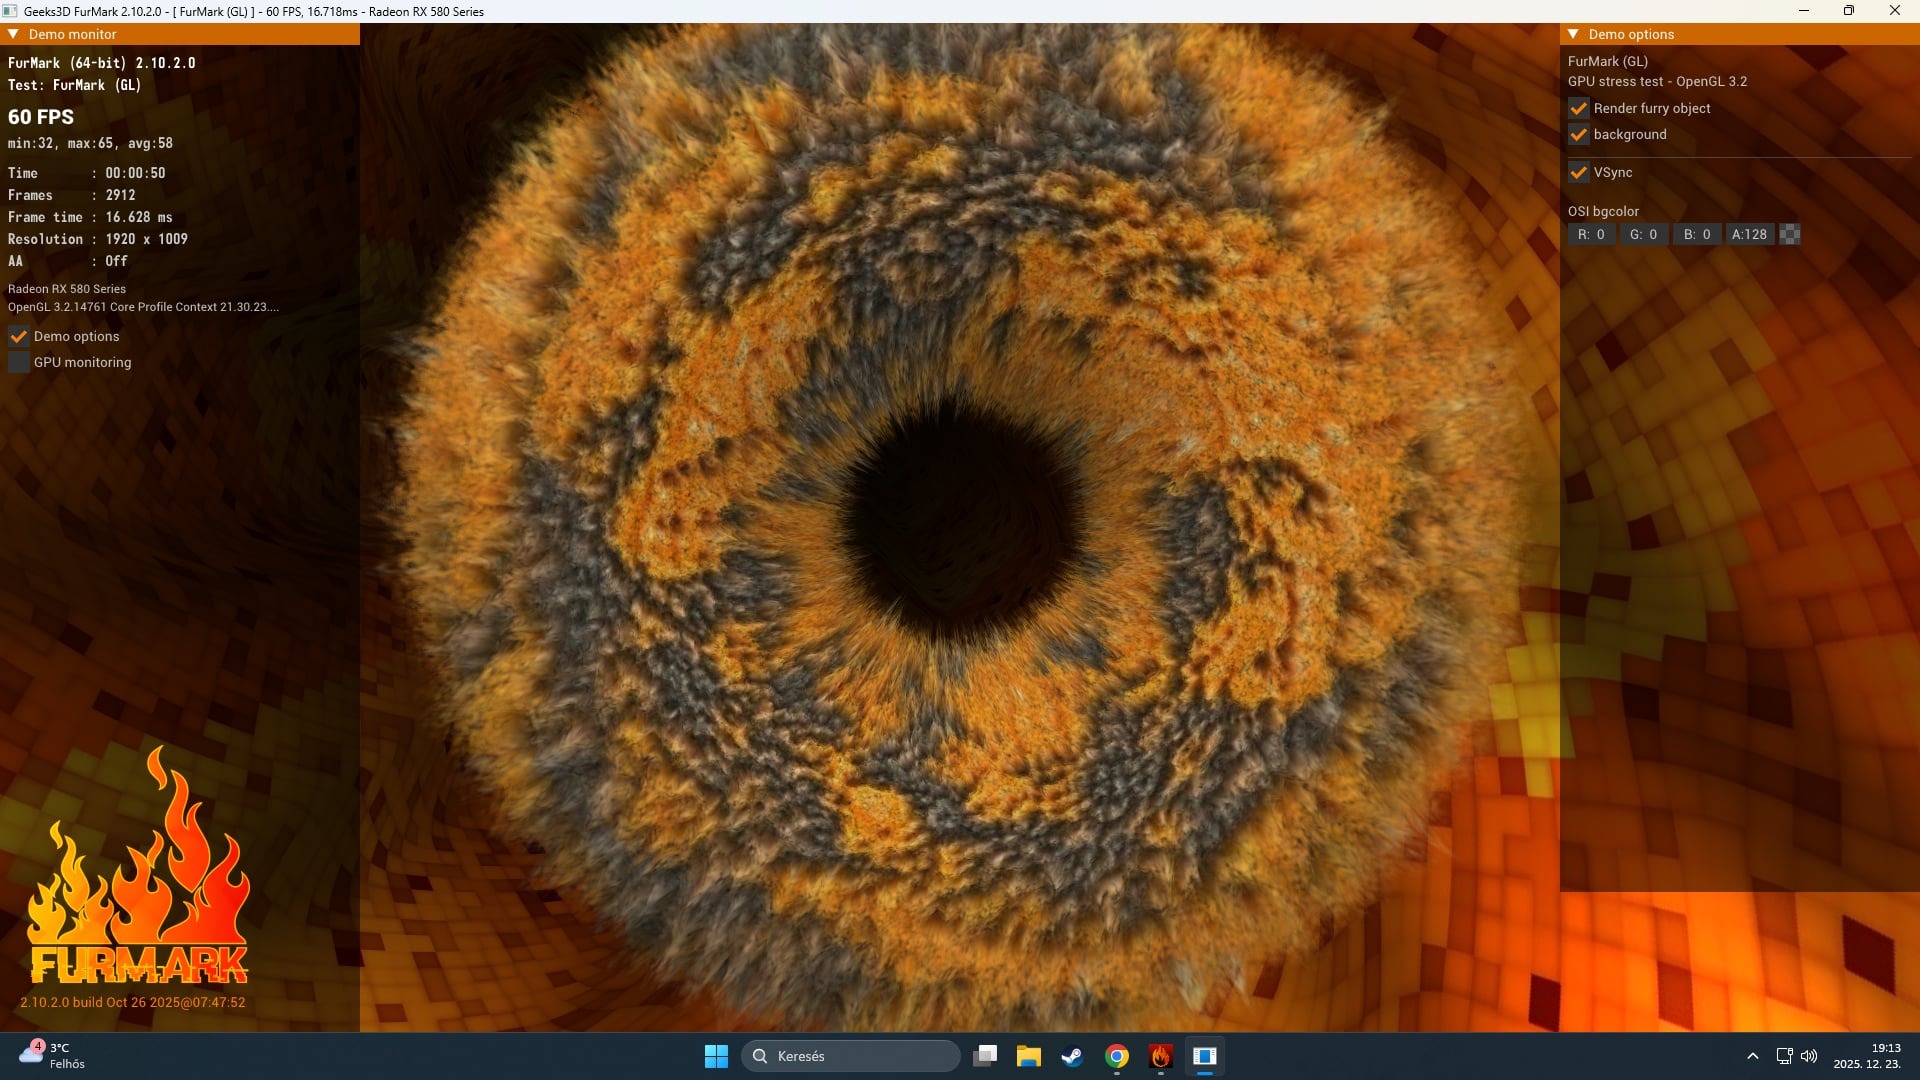
Task: Launch Google Chrome from taskbar
Action: (x=1117, y=1056)
